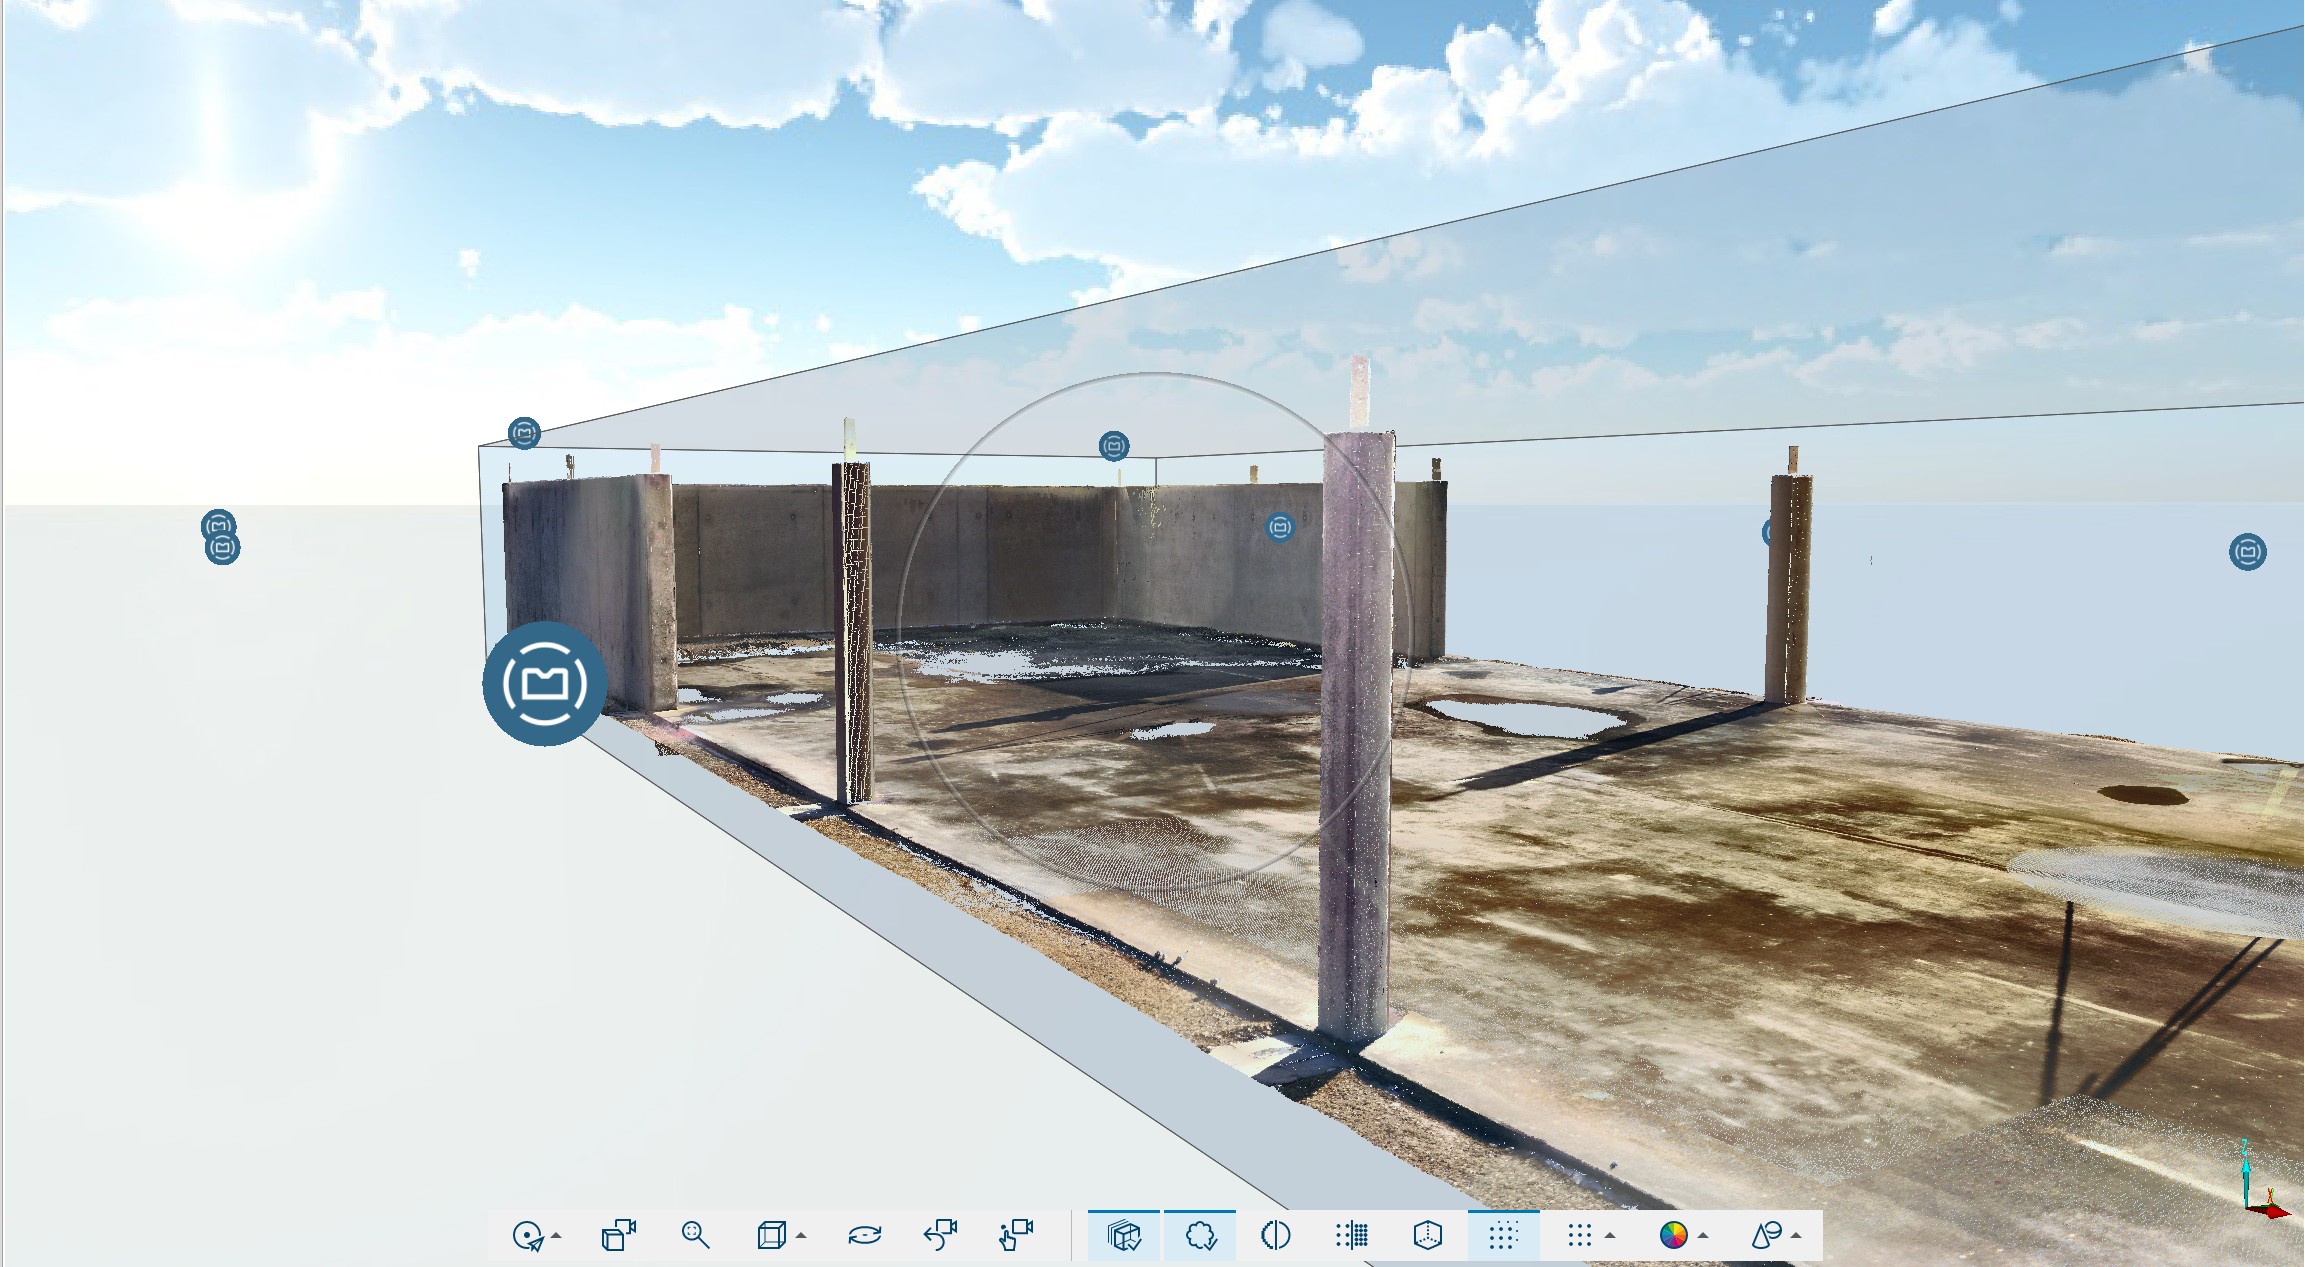This screenshot has width=2305, height=1267.
Task: Click the point density split icon
Action: tap(1352, 1236)
